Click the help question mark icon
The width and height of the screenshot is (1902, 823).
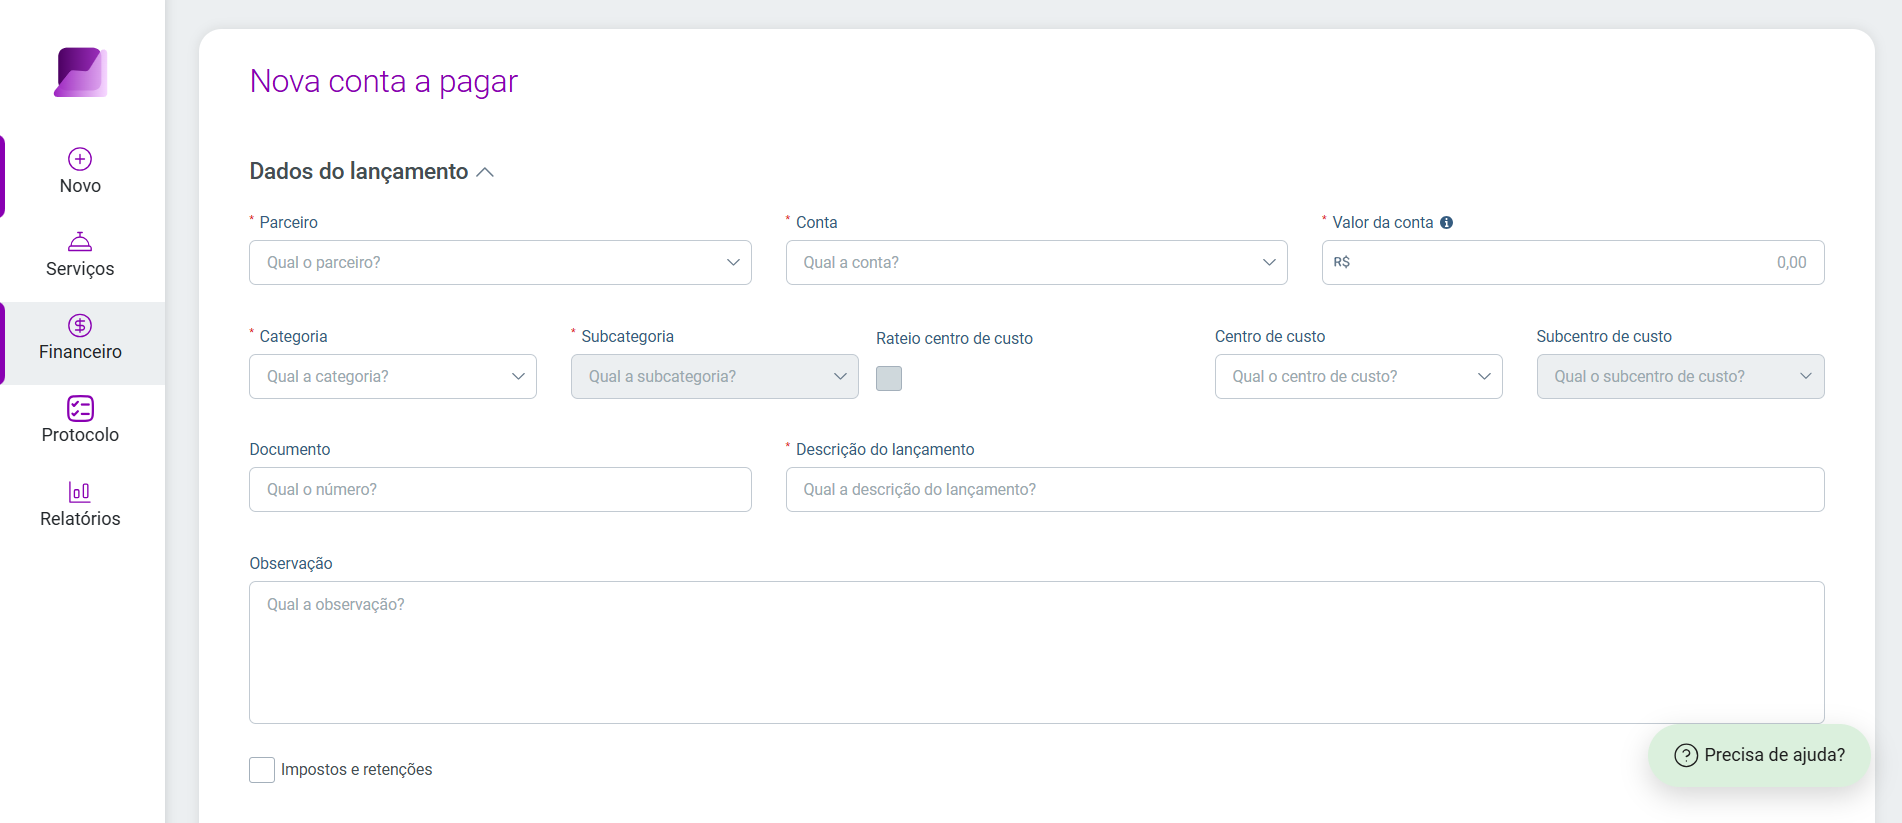[1686, 755]
